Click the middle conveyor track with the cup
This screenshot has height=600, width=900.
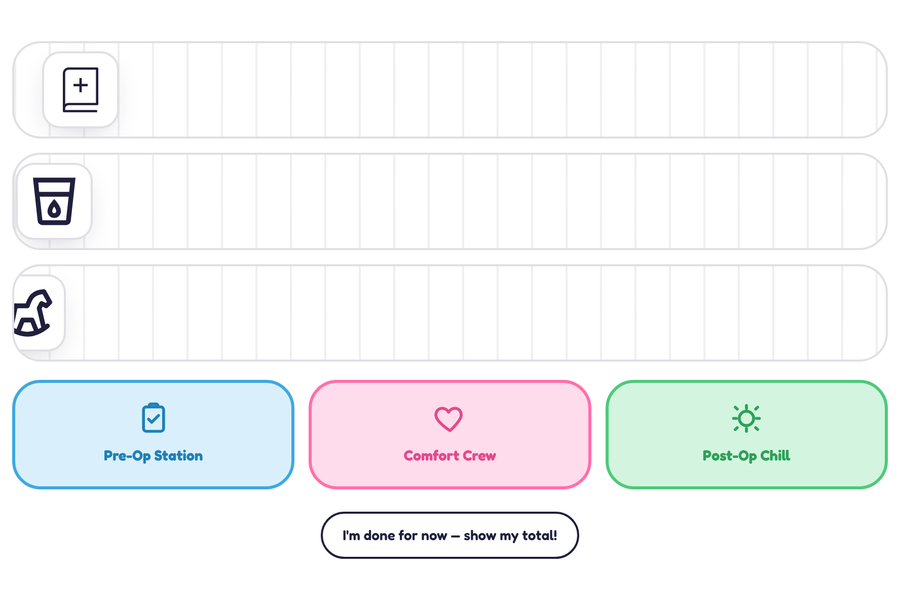coord(450,201)
